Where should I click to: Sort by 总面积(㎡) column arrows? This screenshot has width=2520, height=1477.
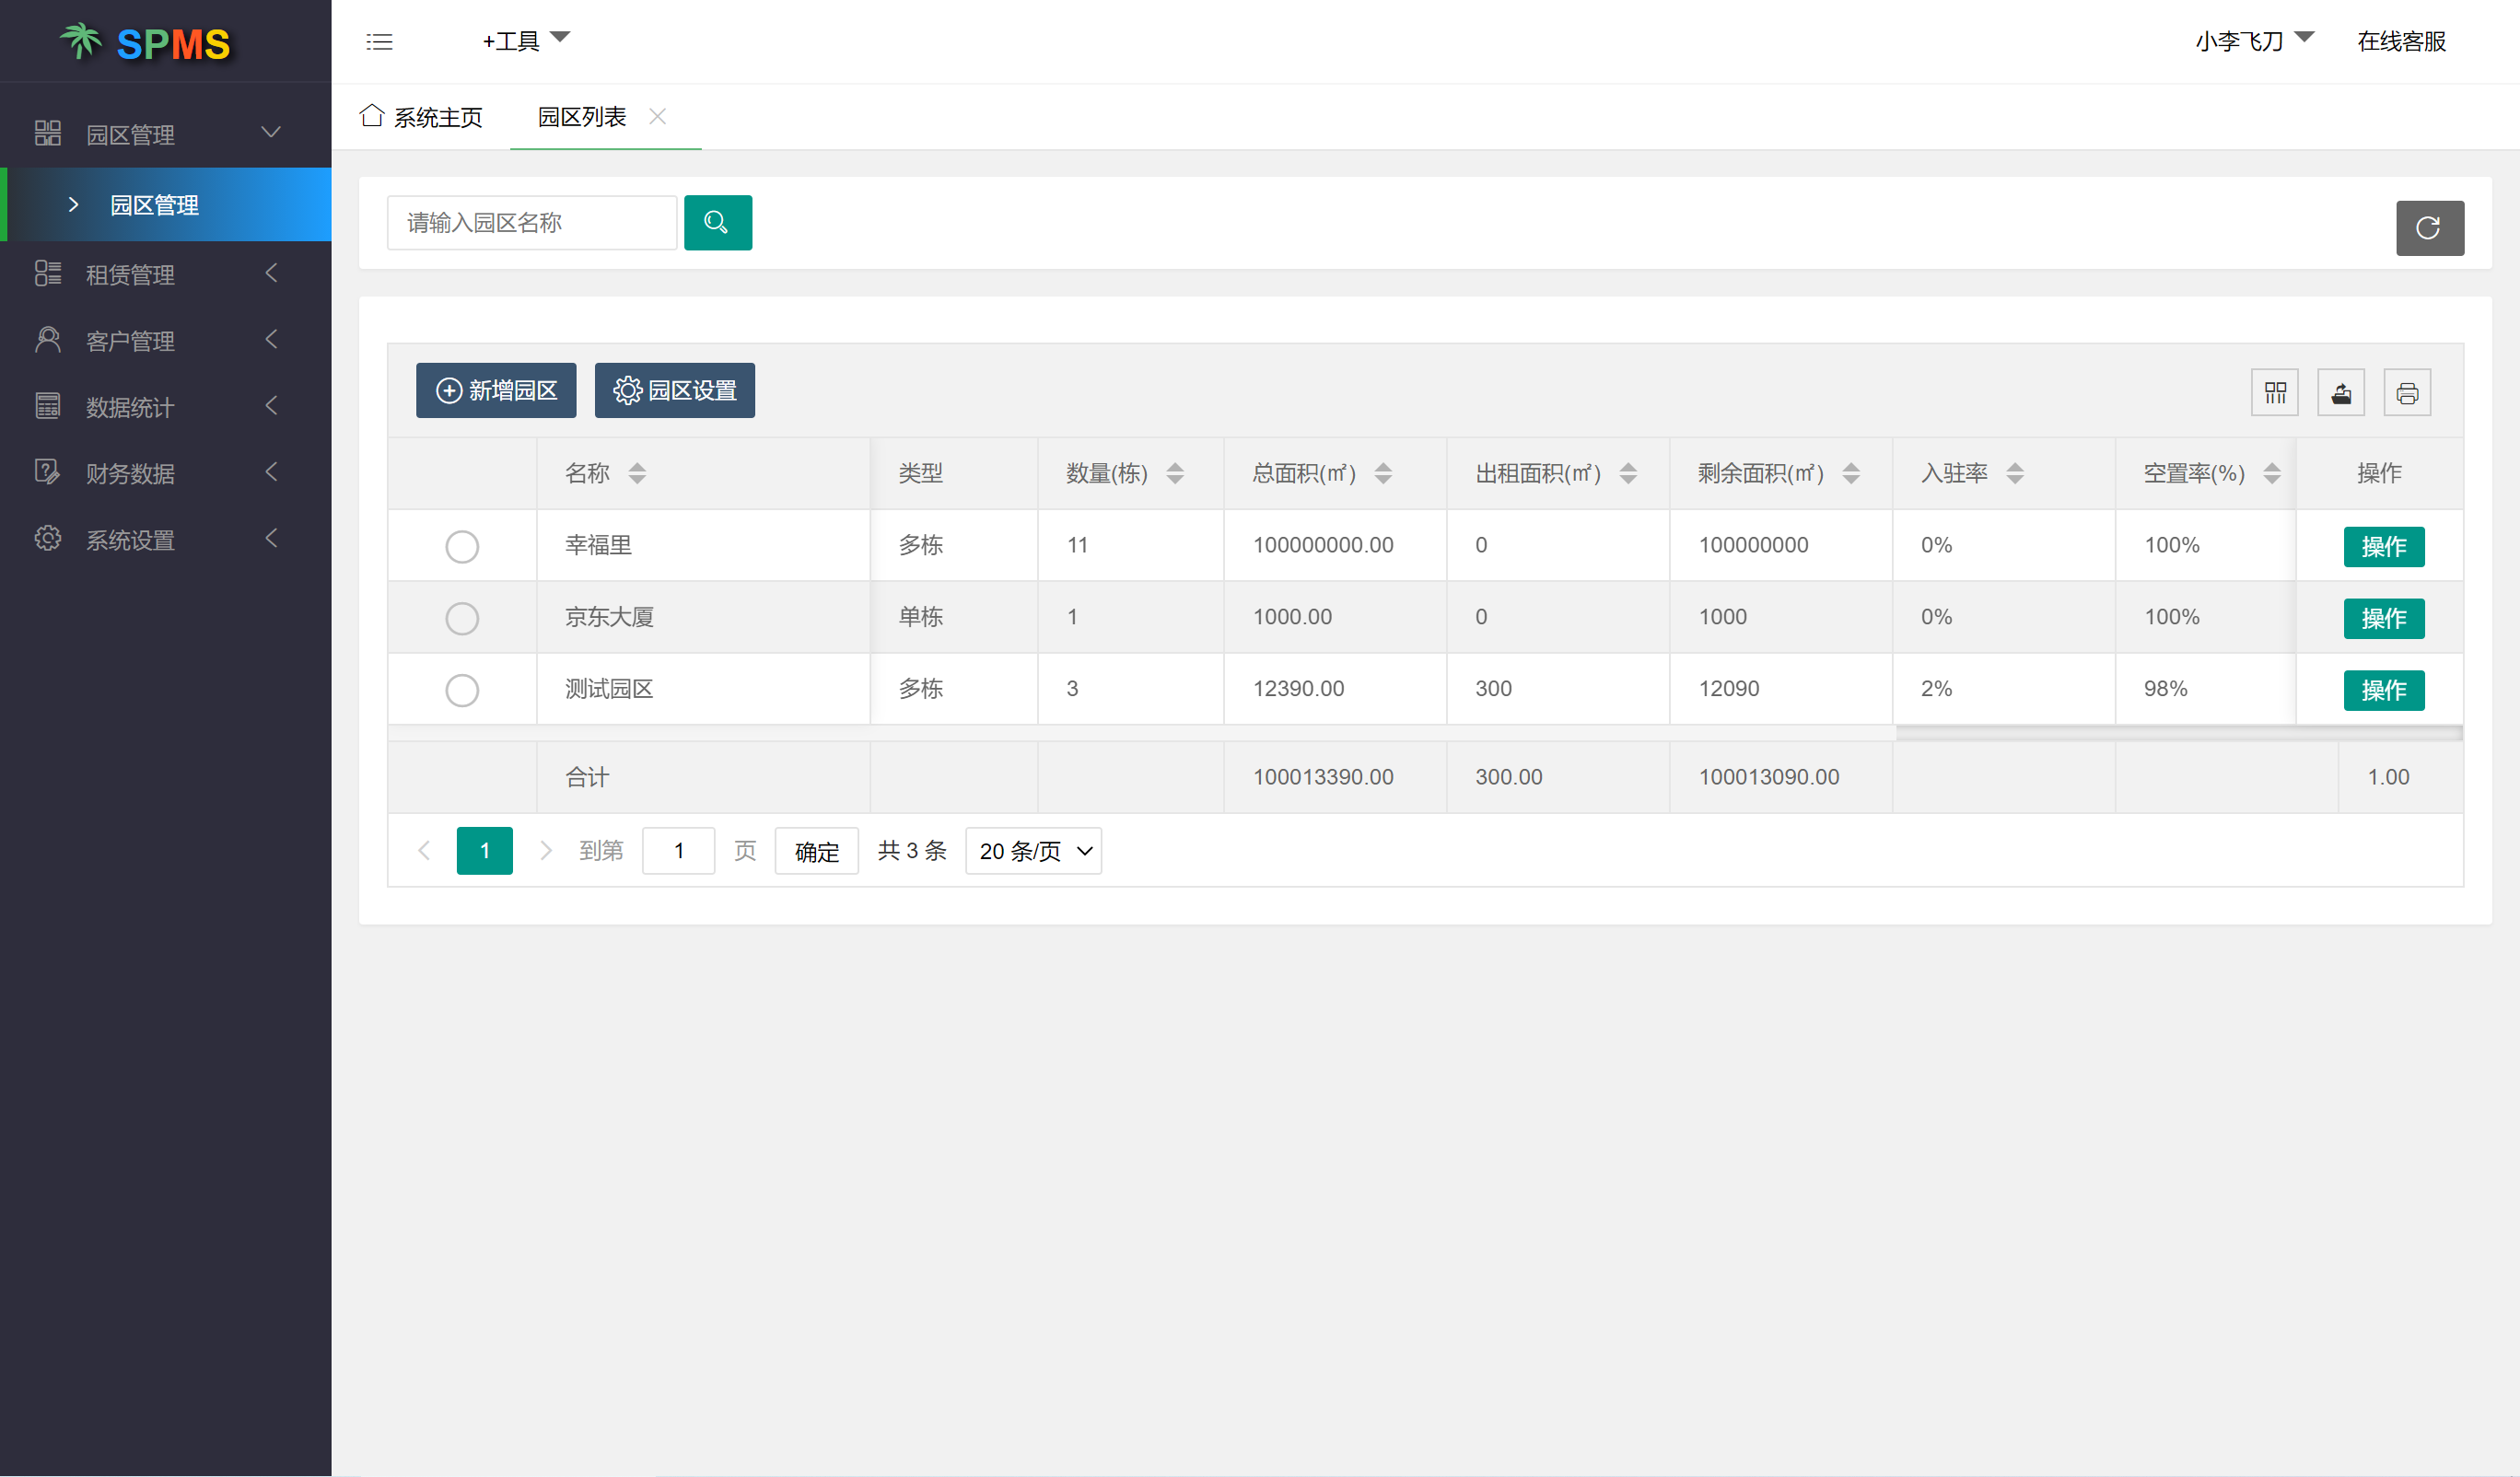coord(1383,473)
